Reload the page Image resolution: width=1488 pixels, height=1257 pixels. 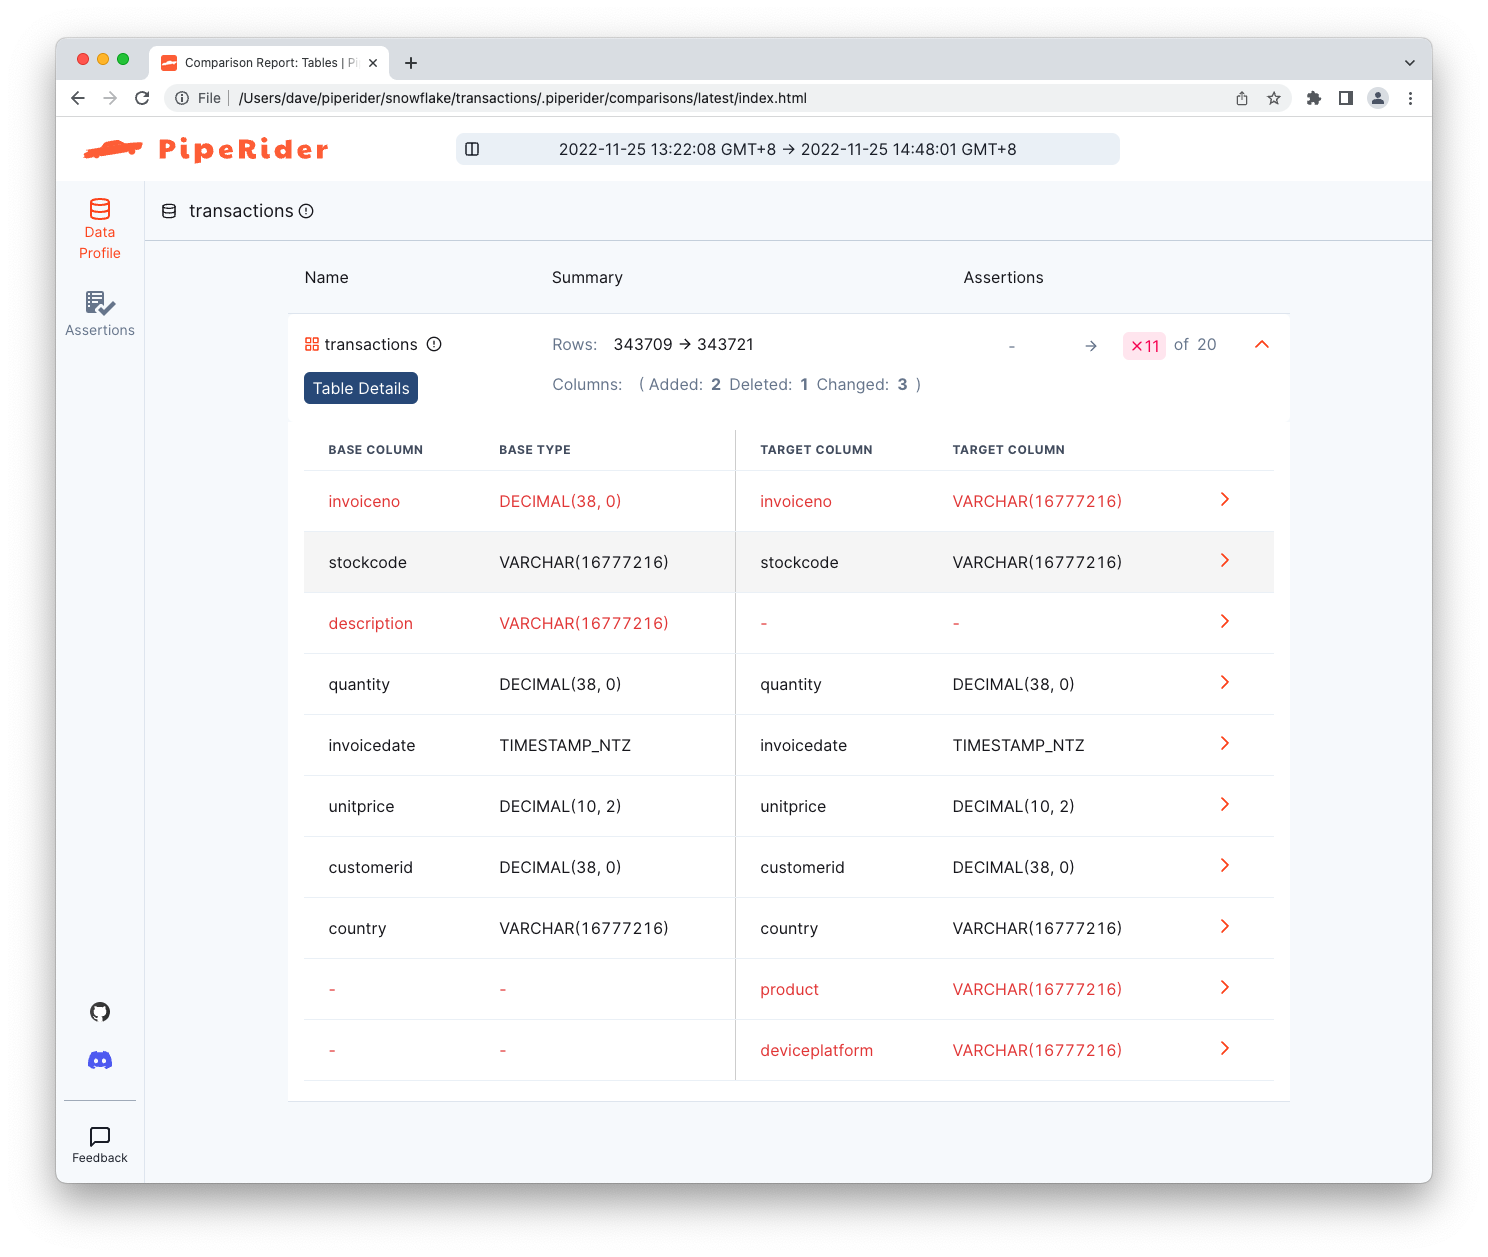click(142, 98)
